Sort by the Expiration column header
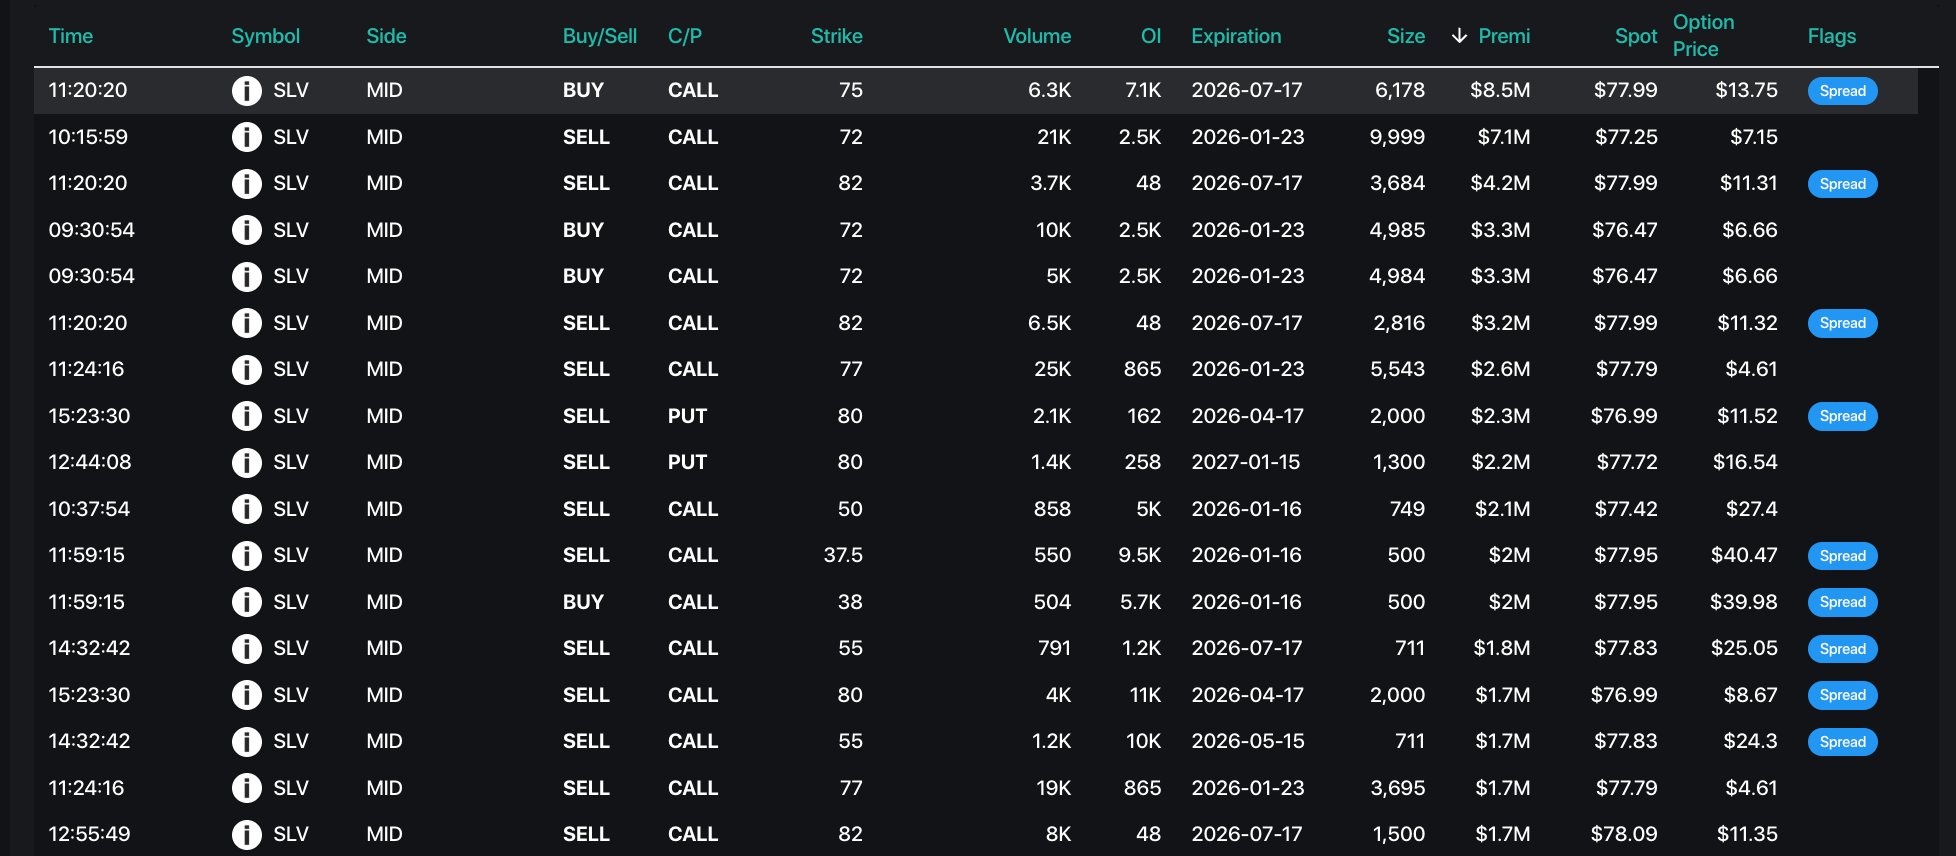This screenshot has height=856, width=1956. click(x=1235, y=36)
